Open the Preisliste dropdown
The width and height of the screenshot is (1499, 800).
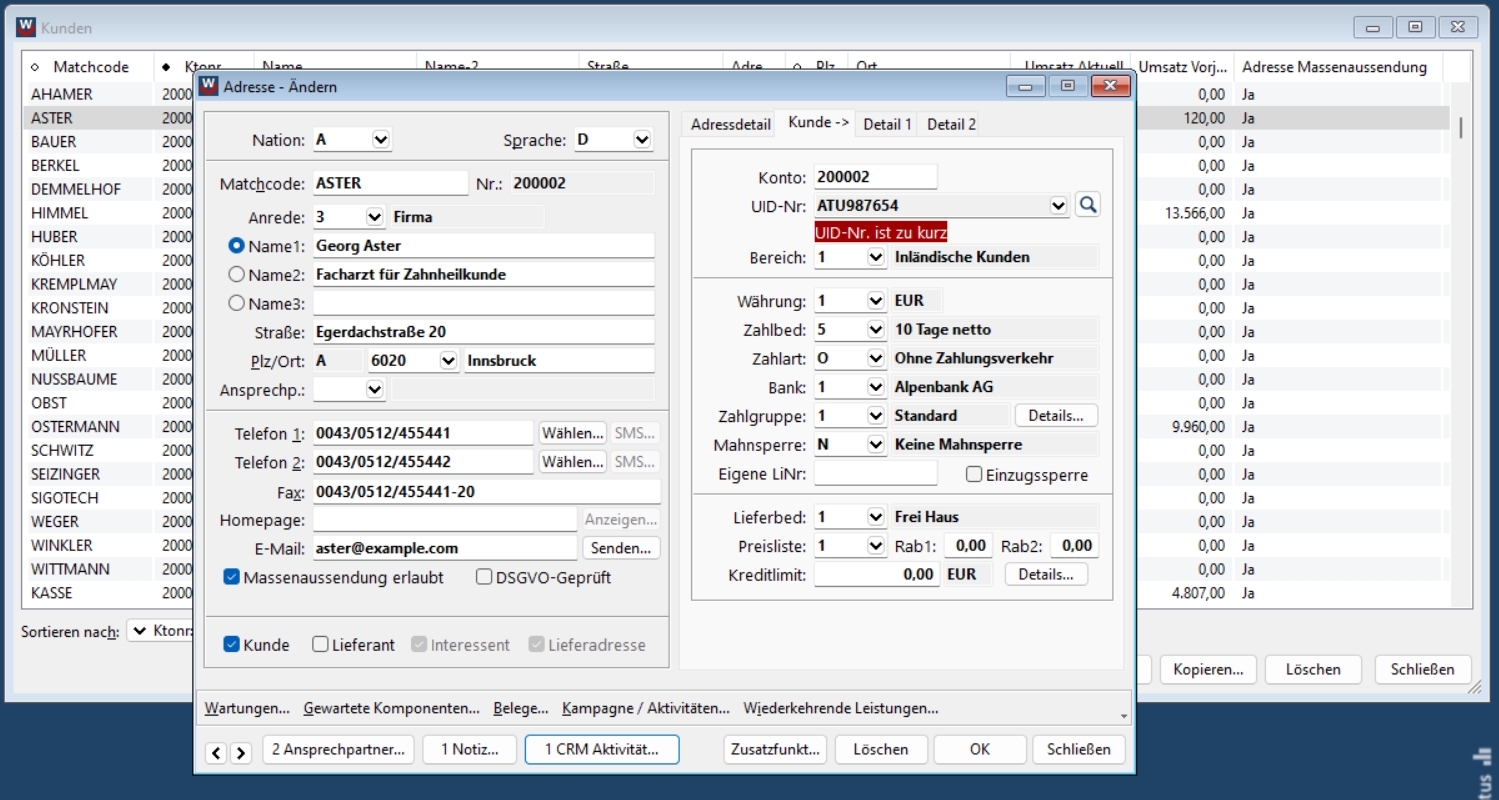876,546
